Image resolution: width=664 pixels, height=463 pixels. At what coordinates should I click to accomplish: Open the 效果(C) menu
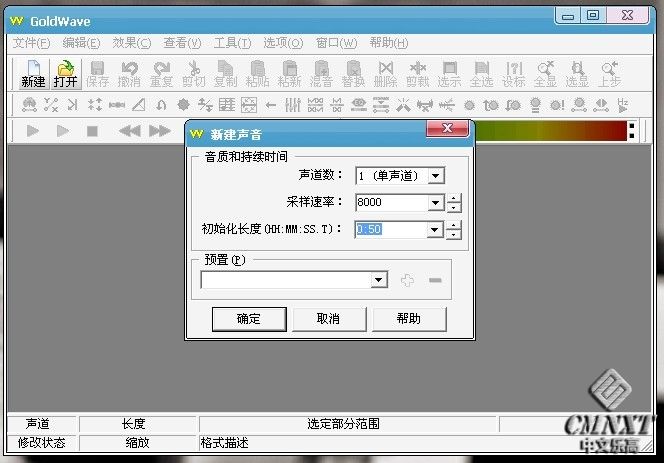(132, 43)
